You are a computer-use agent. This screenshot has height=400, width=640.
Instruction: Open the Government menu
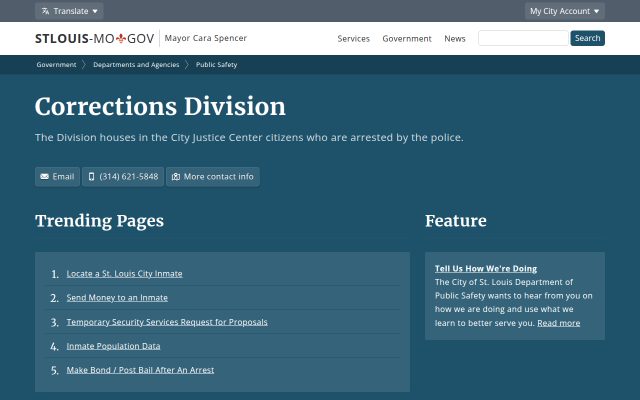(x=407, y=38)
